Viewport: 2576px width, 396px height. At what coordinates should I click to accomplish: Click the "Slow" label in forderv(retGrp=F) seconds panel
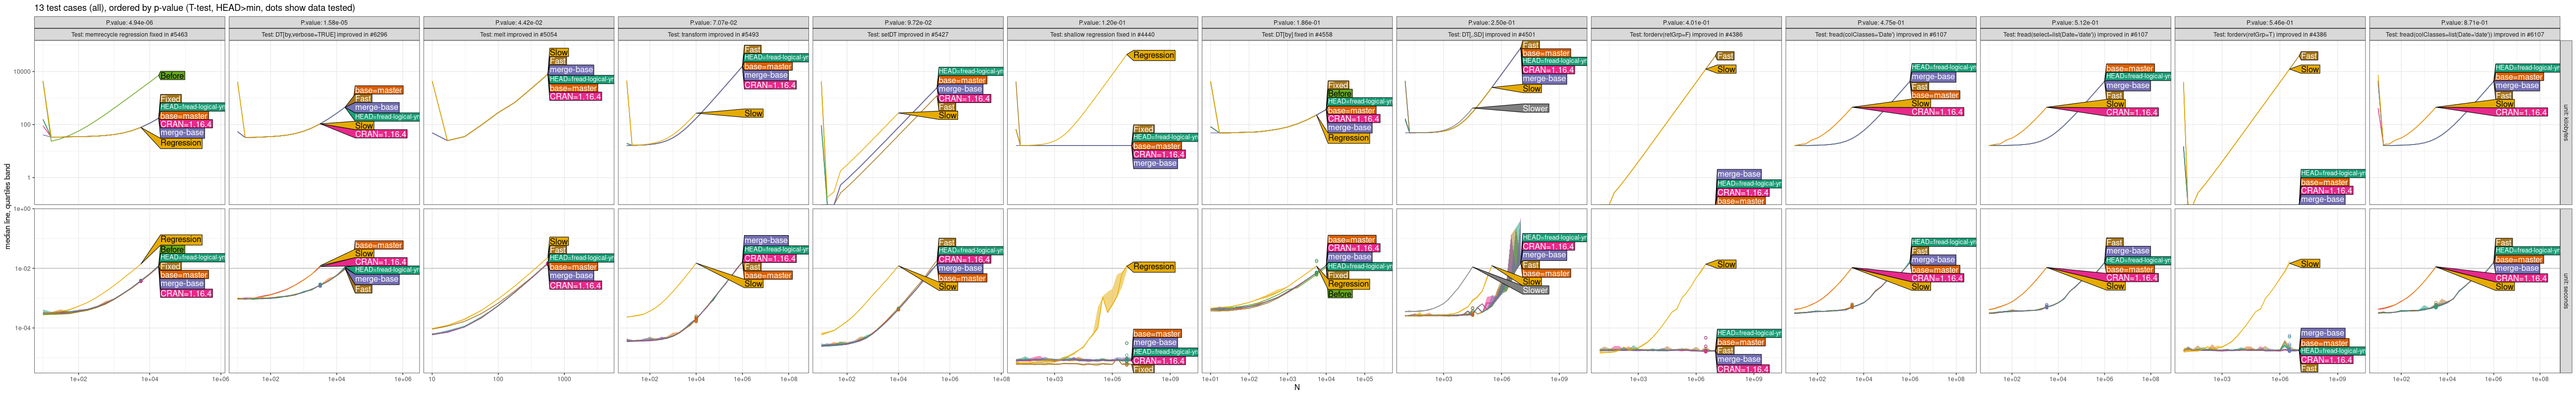[x=1726, y=265]
